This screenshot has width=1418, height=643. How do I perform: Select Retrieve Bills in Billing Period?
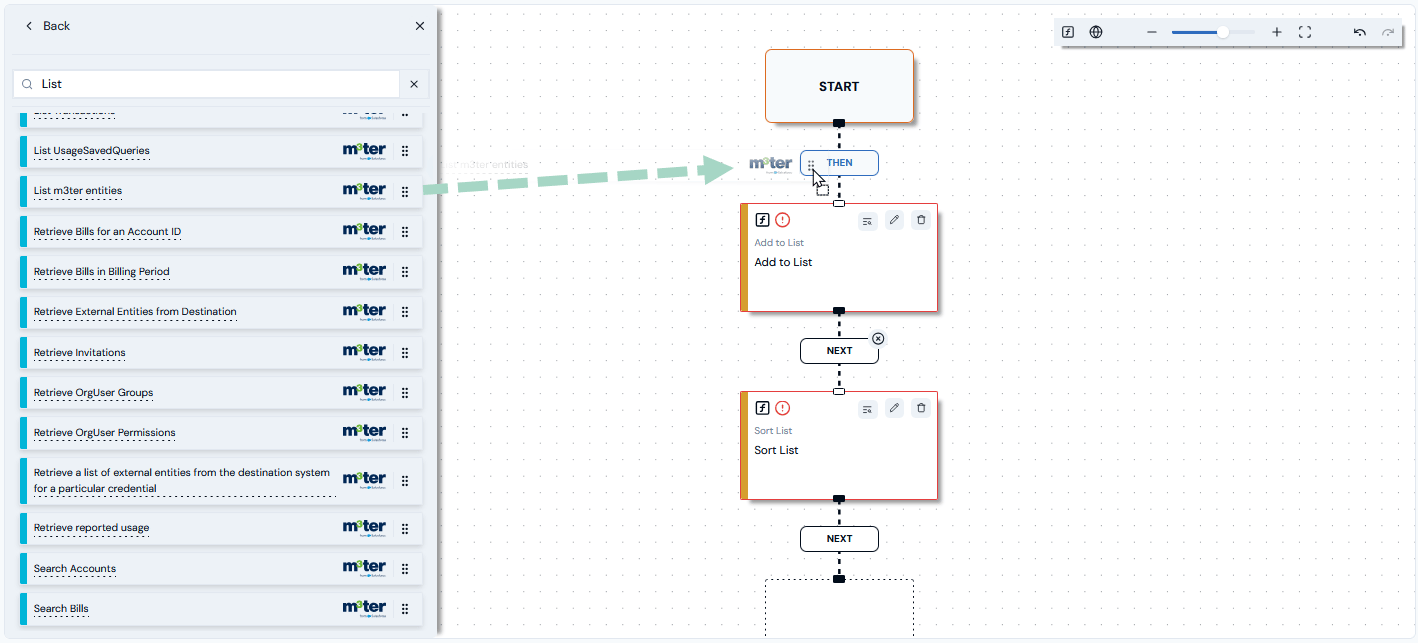[220, 272]
